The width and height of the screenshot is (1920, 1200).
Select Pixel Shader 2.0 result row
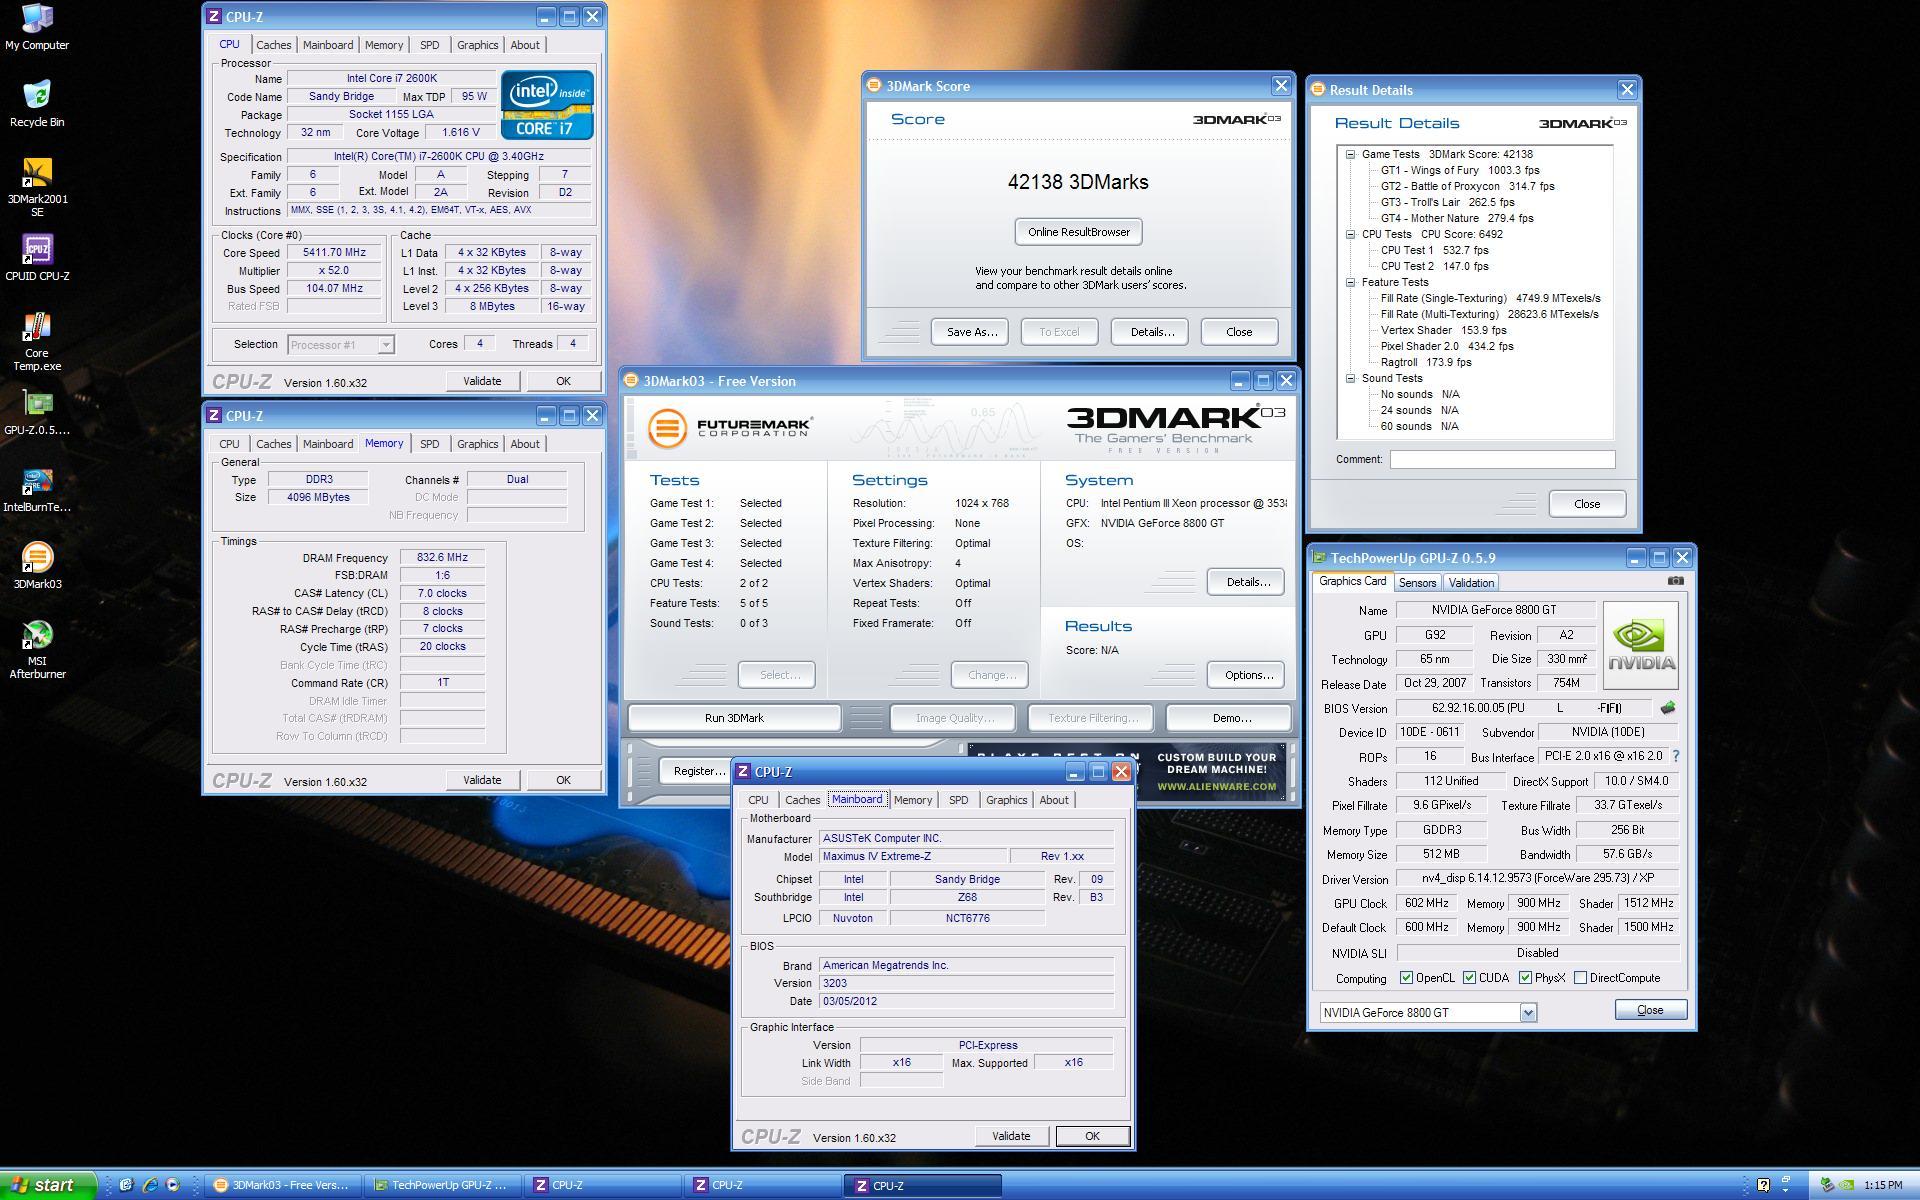[x=1447, y=346]
